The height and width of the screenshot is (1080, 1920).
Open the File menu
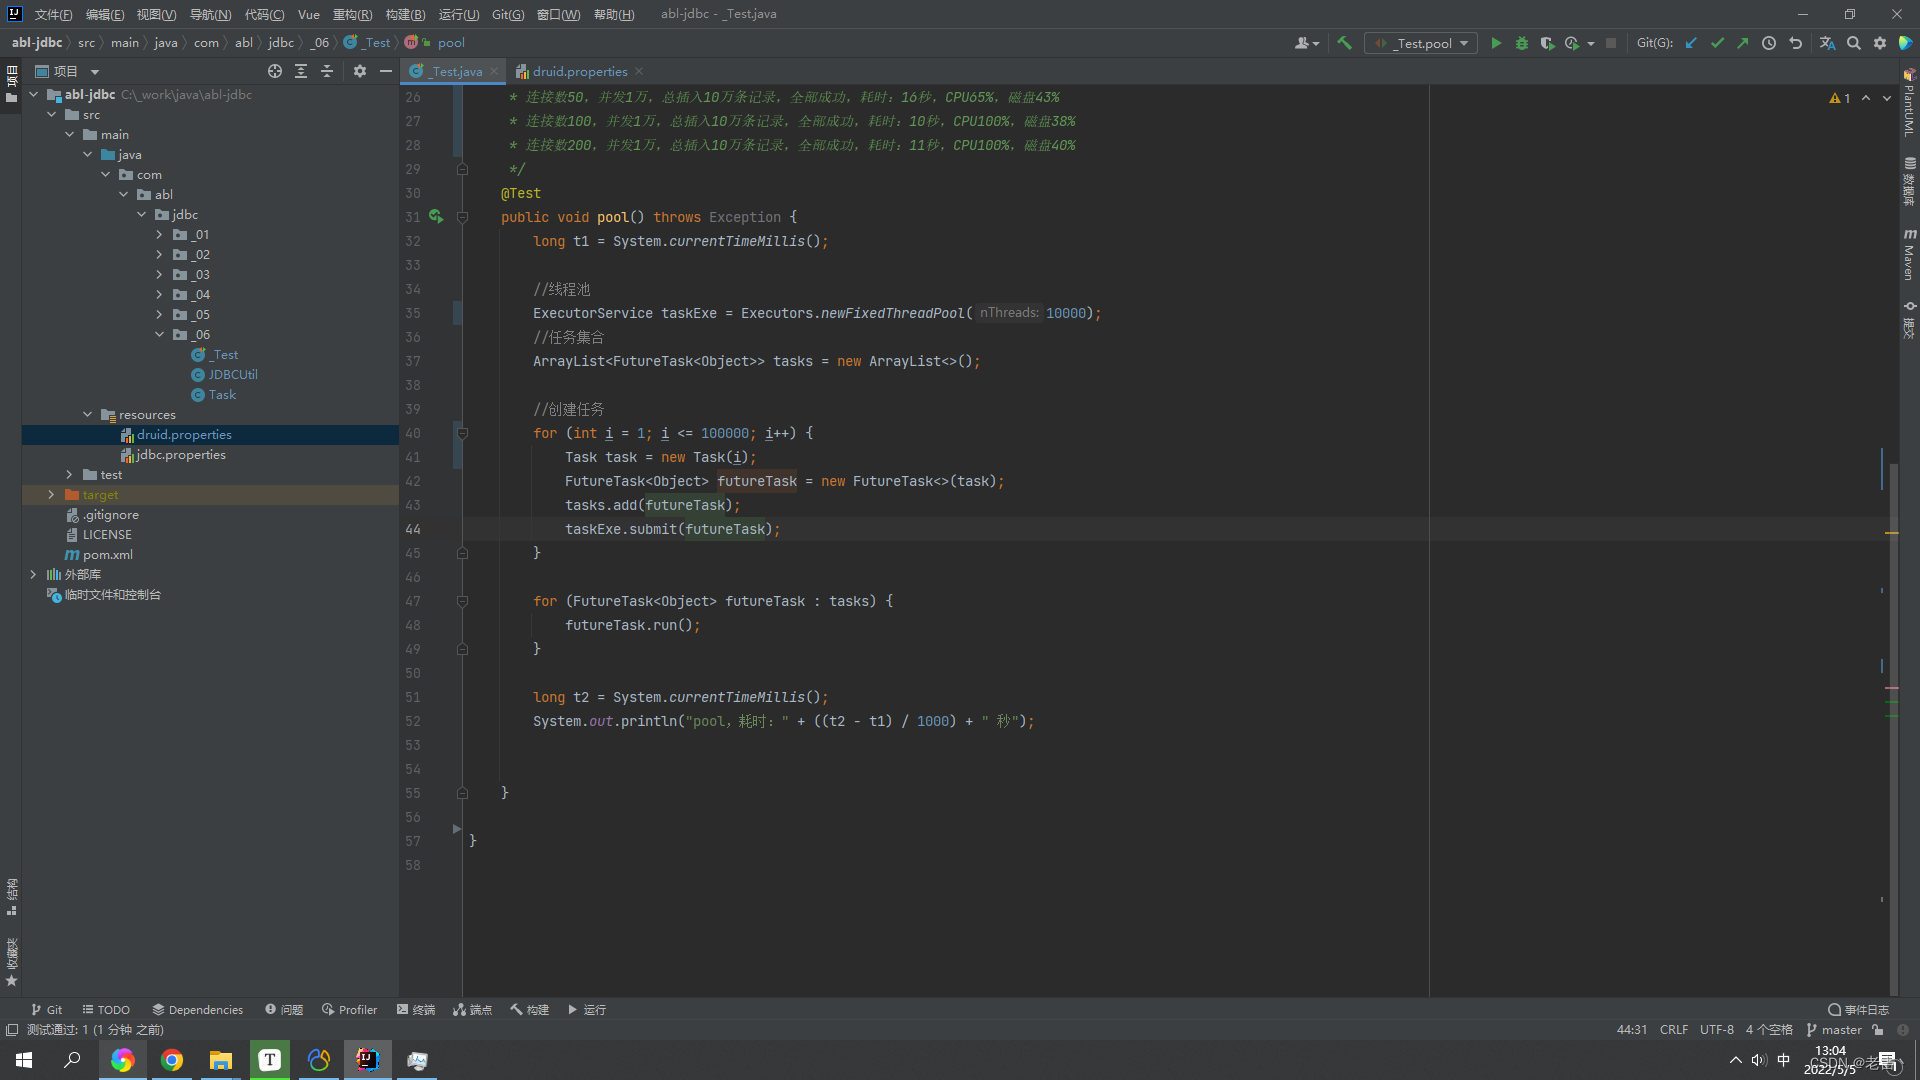(53, 14)
